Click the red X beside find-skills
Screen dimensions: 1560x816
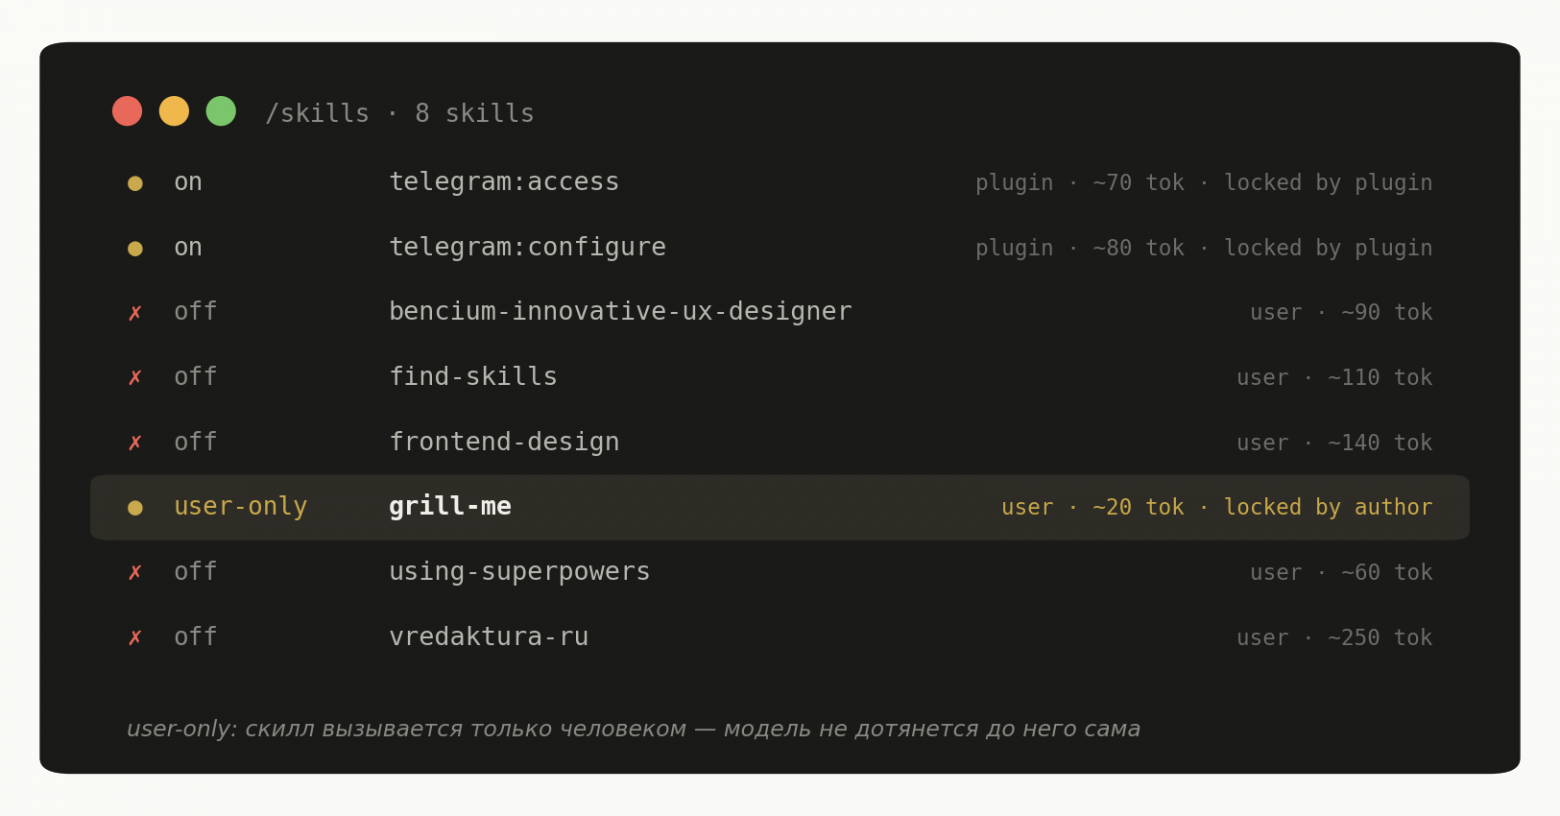tap(135, 378)
